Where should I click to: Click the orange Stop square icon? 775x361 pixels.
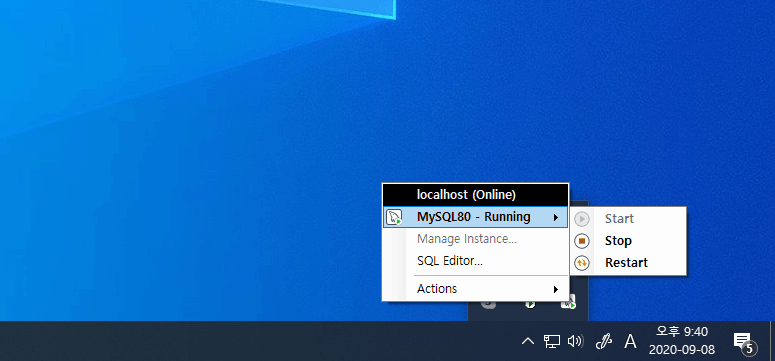tap(582, 241)
